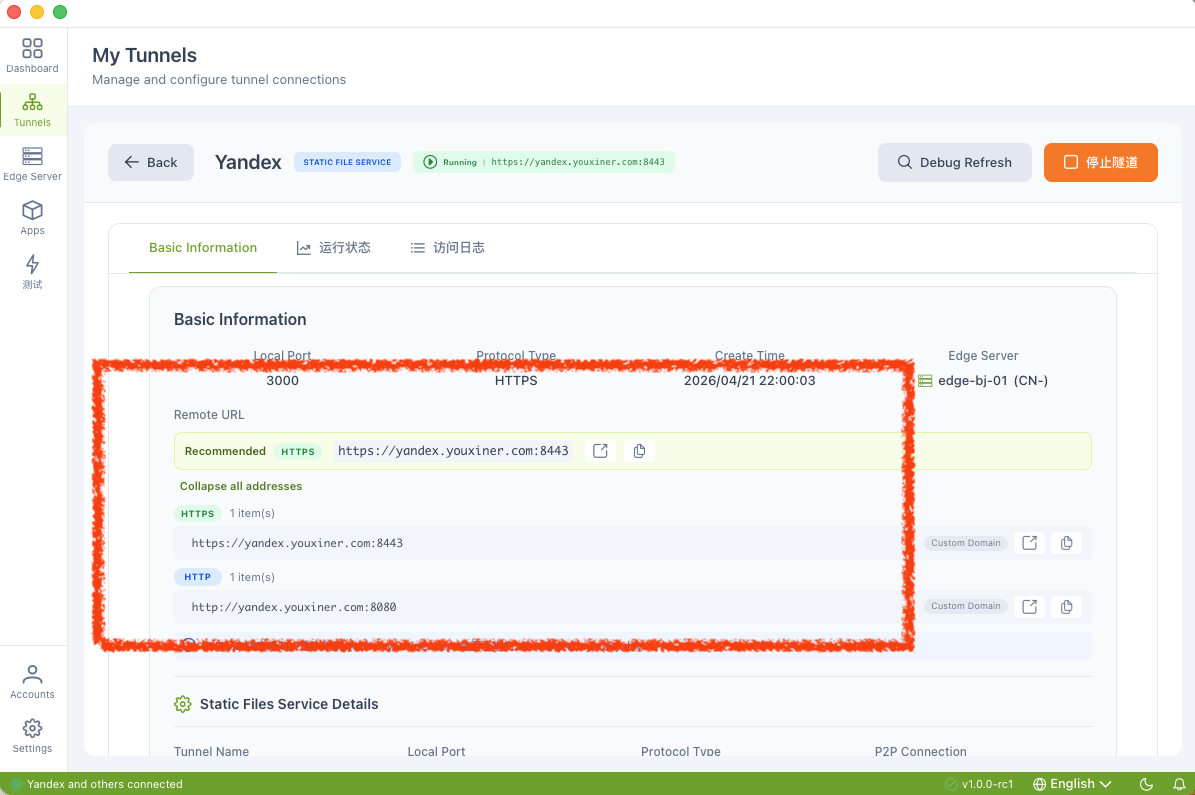
Task: Open the Dashboard sidebar item
Action: pos(32,56)
